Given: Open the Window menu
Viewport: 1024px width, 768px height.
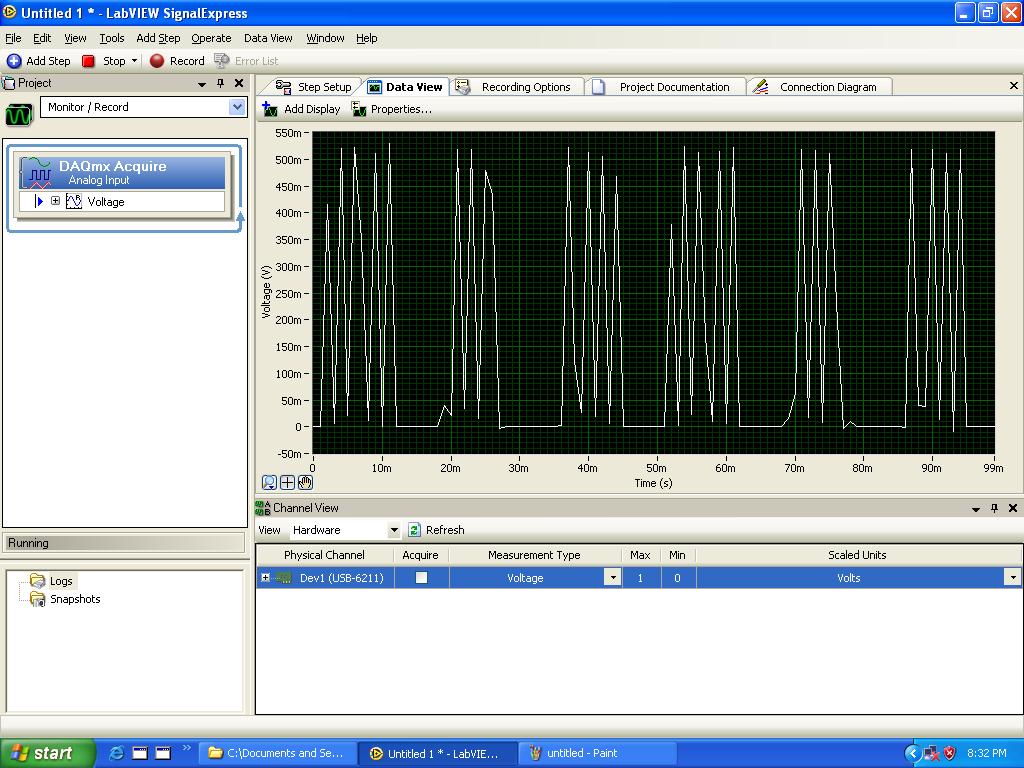Looking at the screenshot, I should [x=325, y=38].
